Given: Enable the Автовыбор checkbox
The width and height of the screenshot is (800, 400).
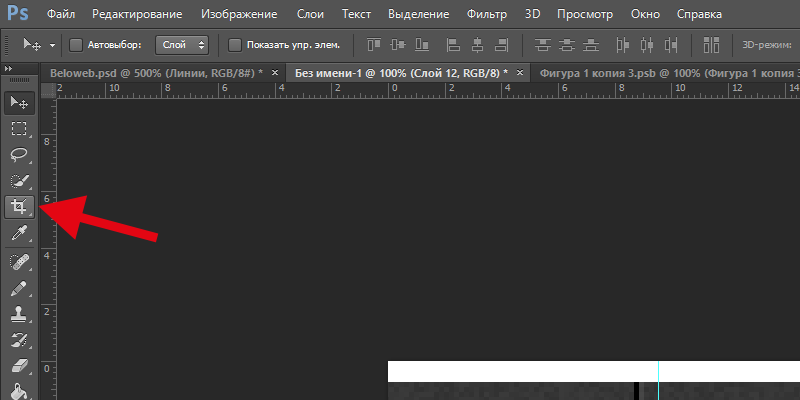Looking at the screenshot, I should (x=77, y=45).
